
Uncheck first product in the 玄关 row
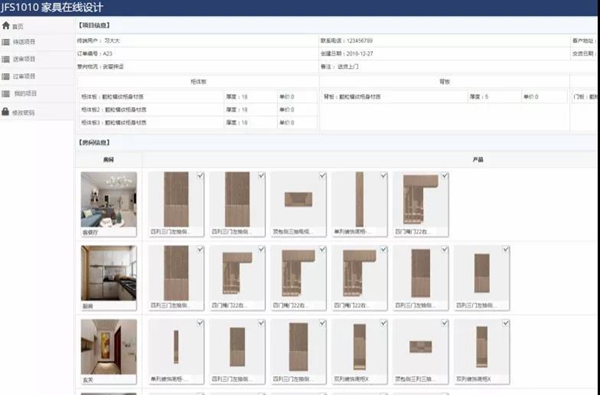click(x=200, y=323)
